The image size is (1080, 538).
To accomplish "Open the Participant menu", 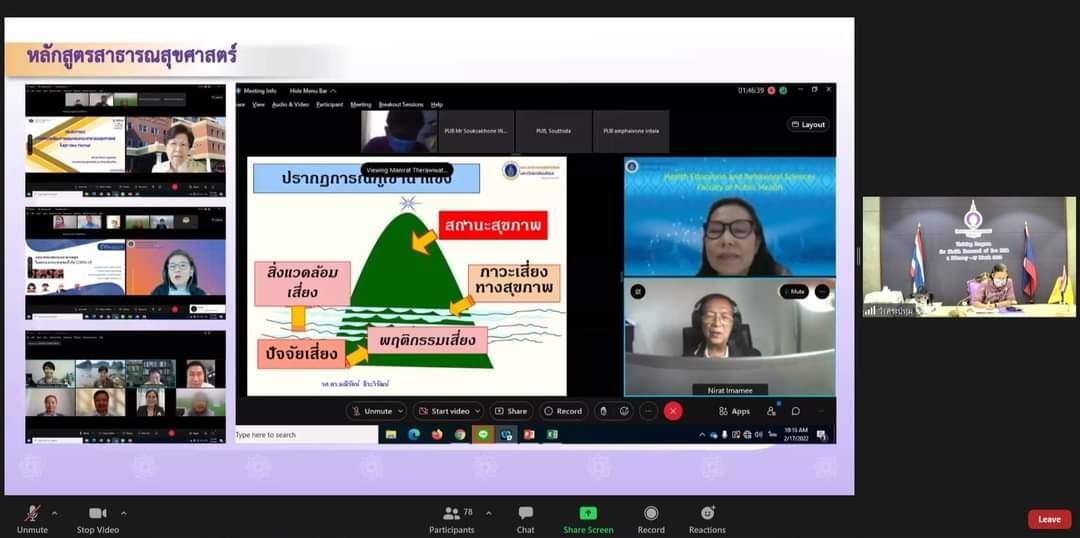I will tap(330, 105).
